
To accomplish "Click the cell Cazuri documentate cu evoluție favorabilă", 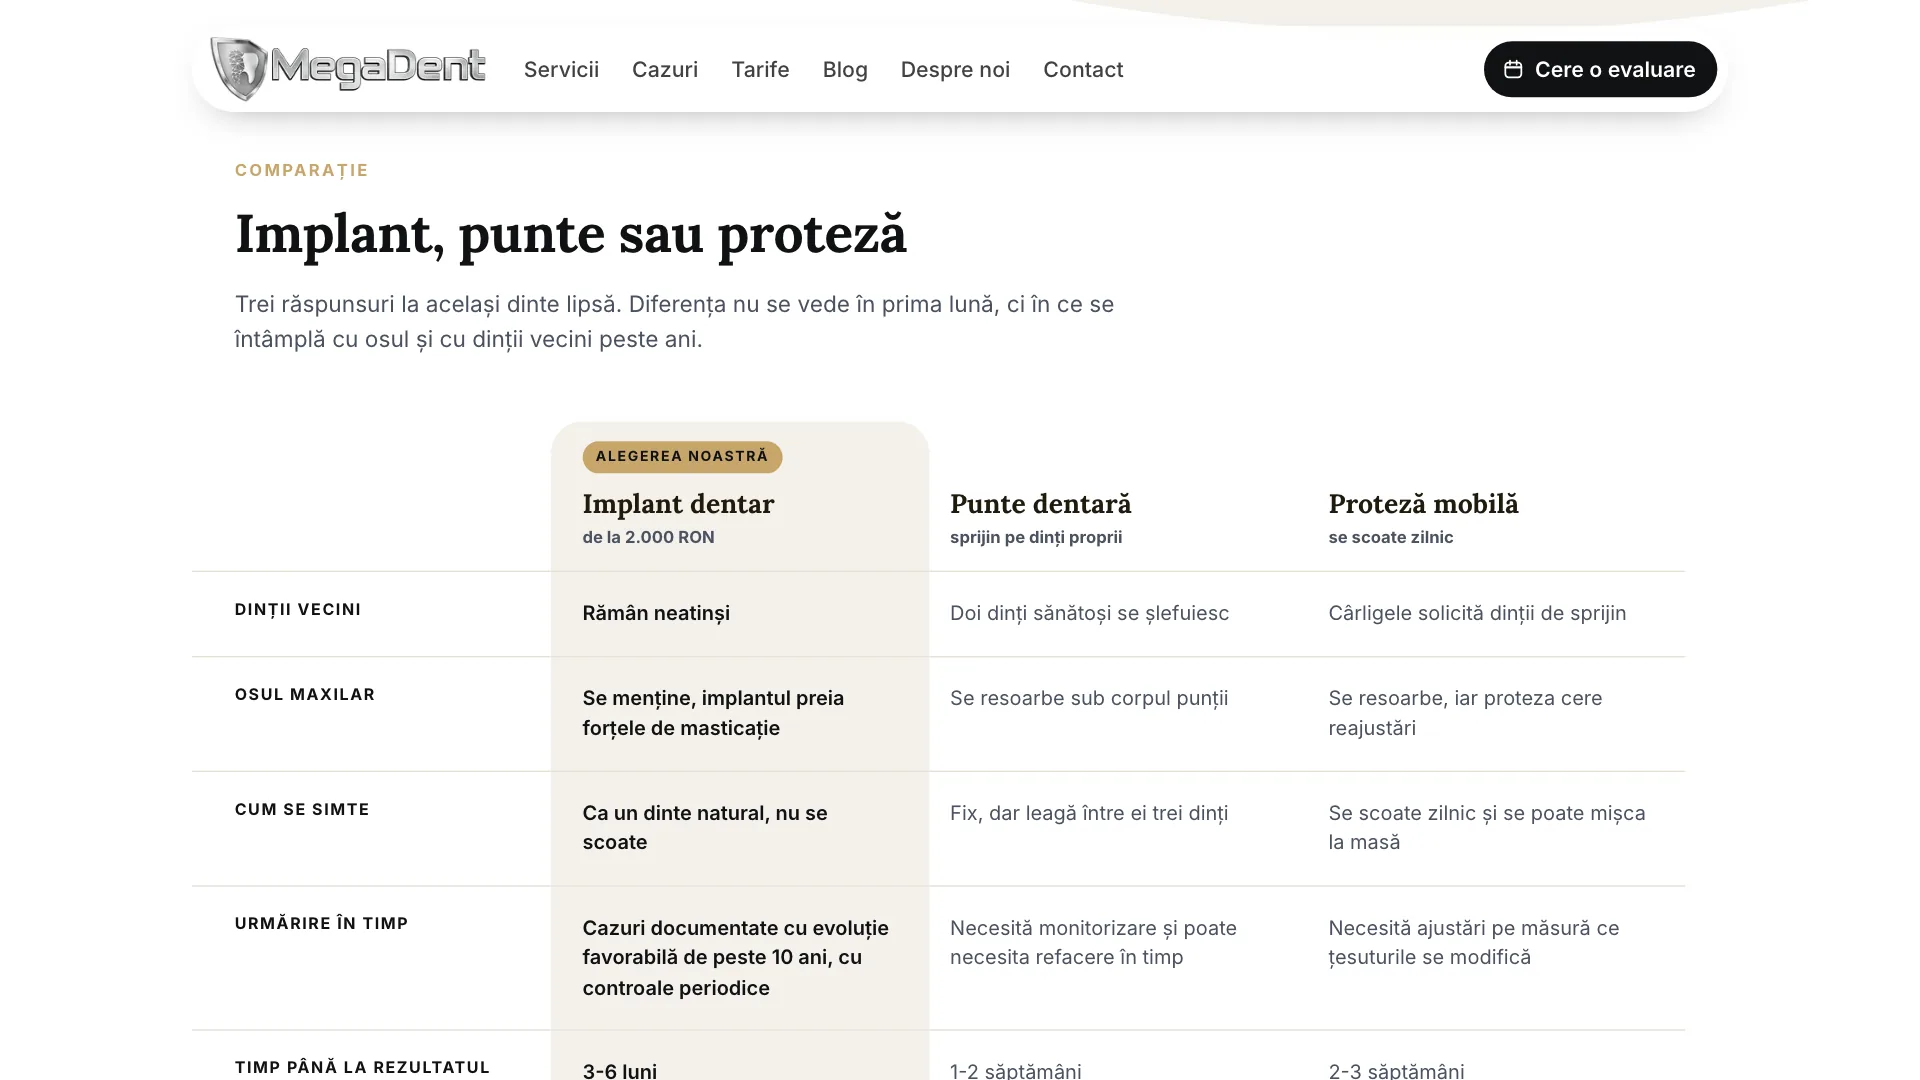I will [736, 957].
